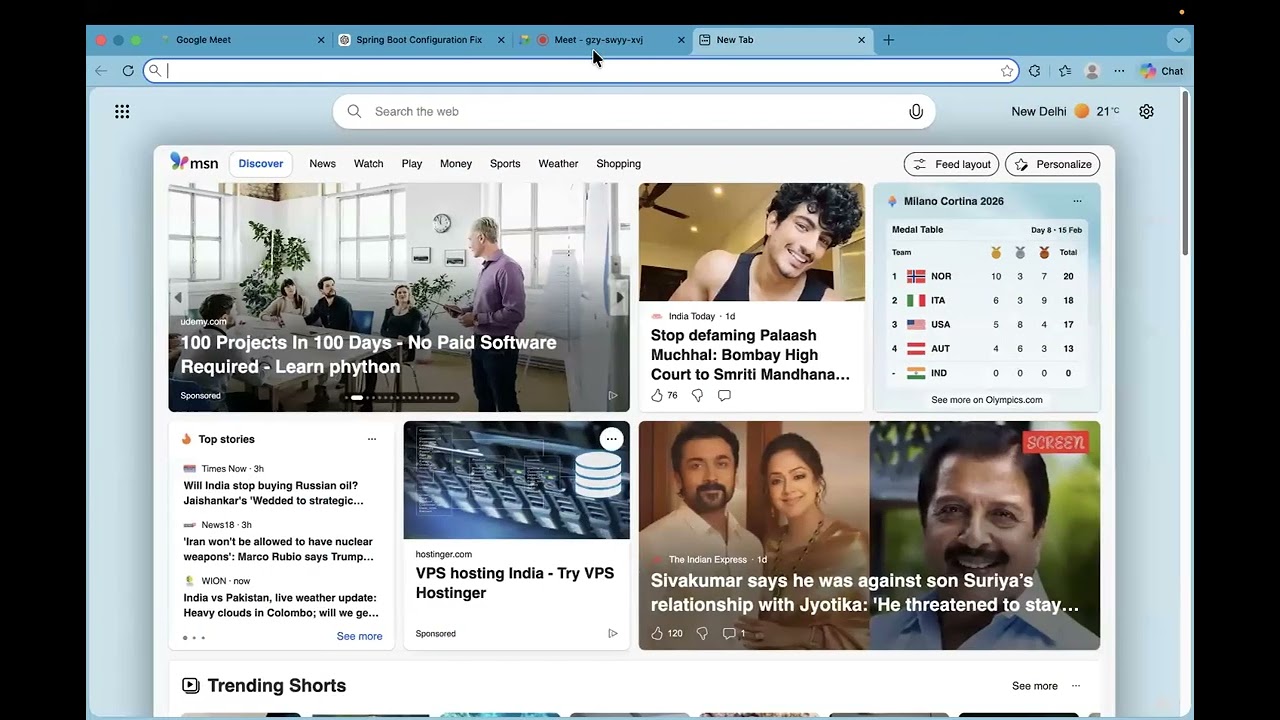Open the Marco Rubio Iran nuclear weapons story
Image resolution: width=1280 pixels, height=720 pixels.
279,549
